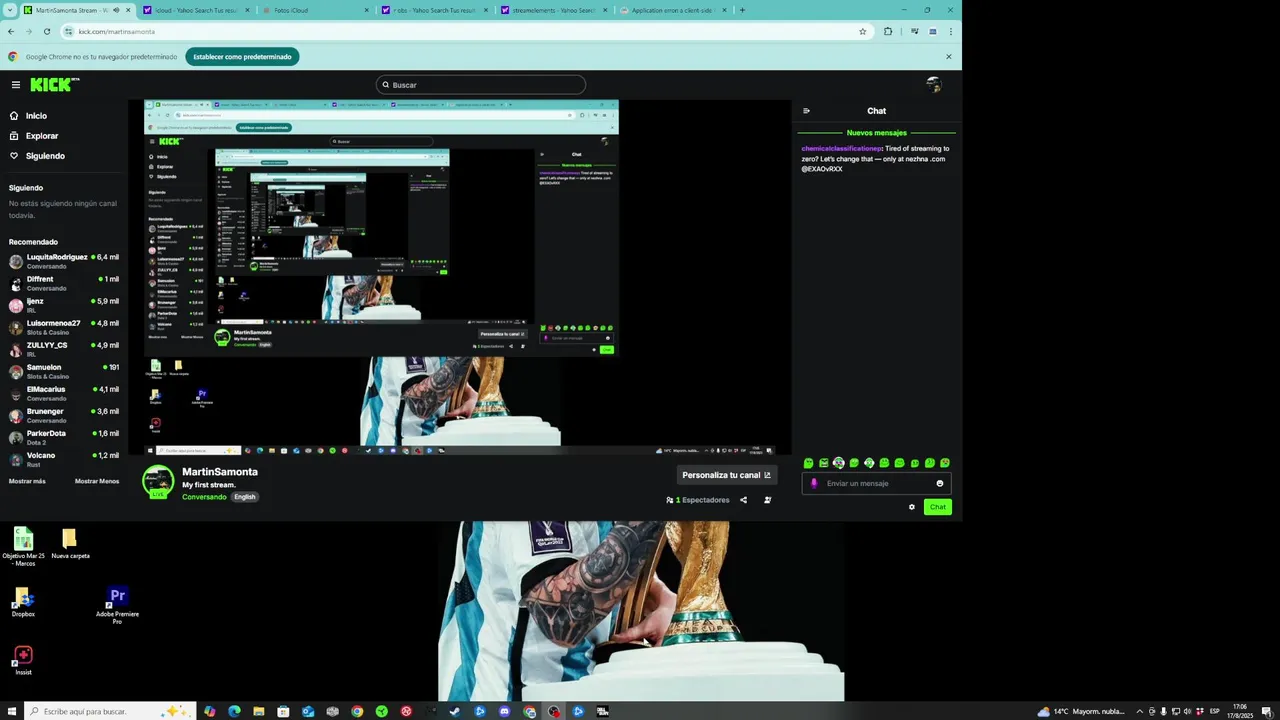Open Luisormenoa27 recommended channel
1280x720 pixels.
click(x=64, y=328)
